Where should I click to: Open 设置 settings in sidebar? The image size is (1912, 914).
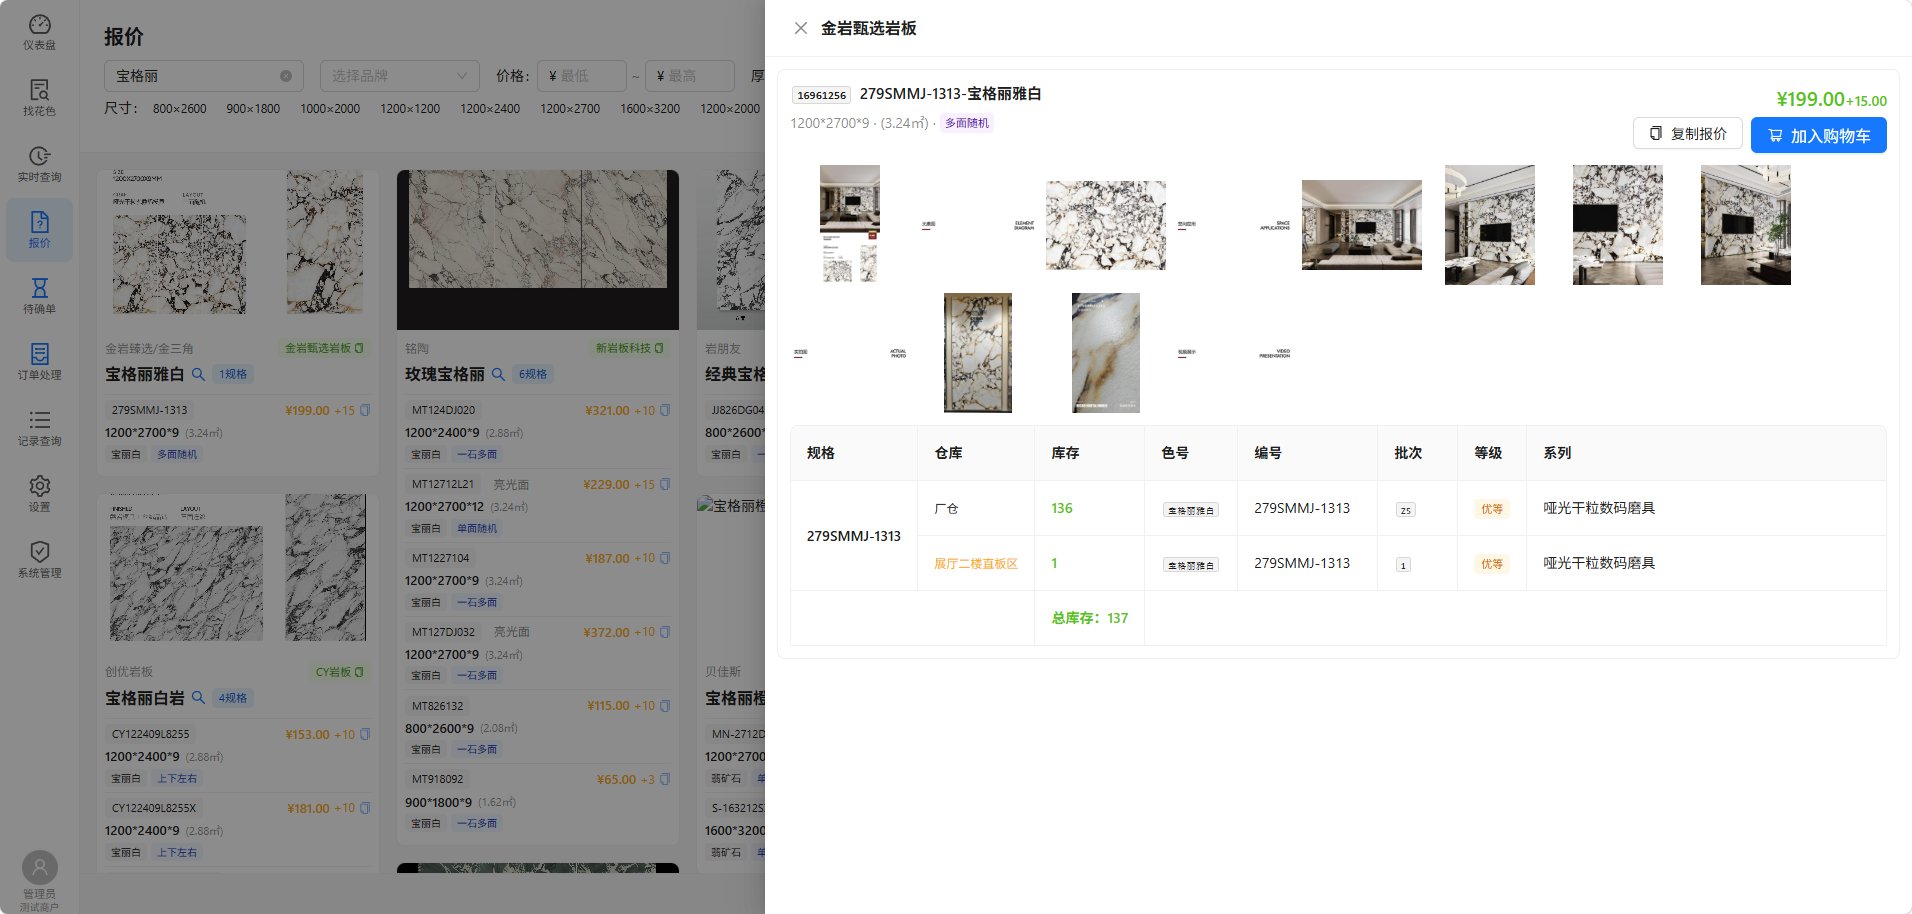coord(39,494)
